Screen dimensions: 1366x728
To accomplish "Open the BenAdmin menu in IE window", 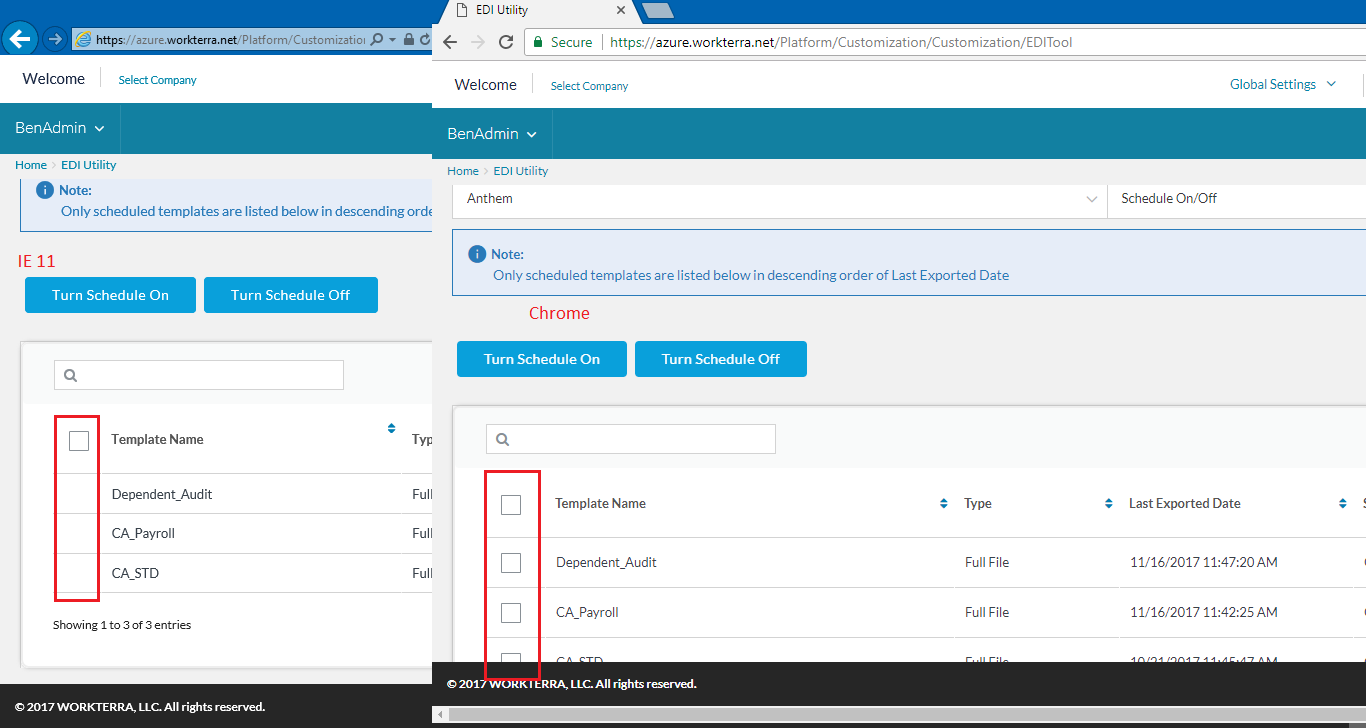I will pos(59,129).
